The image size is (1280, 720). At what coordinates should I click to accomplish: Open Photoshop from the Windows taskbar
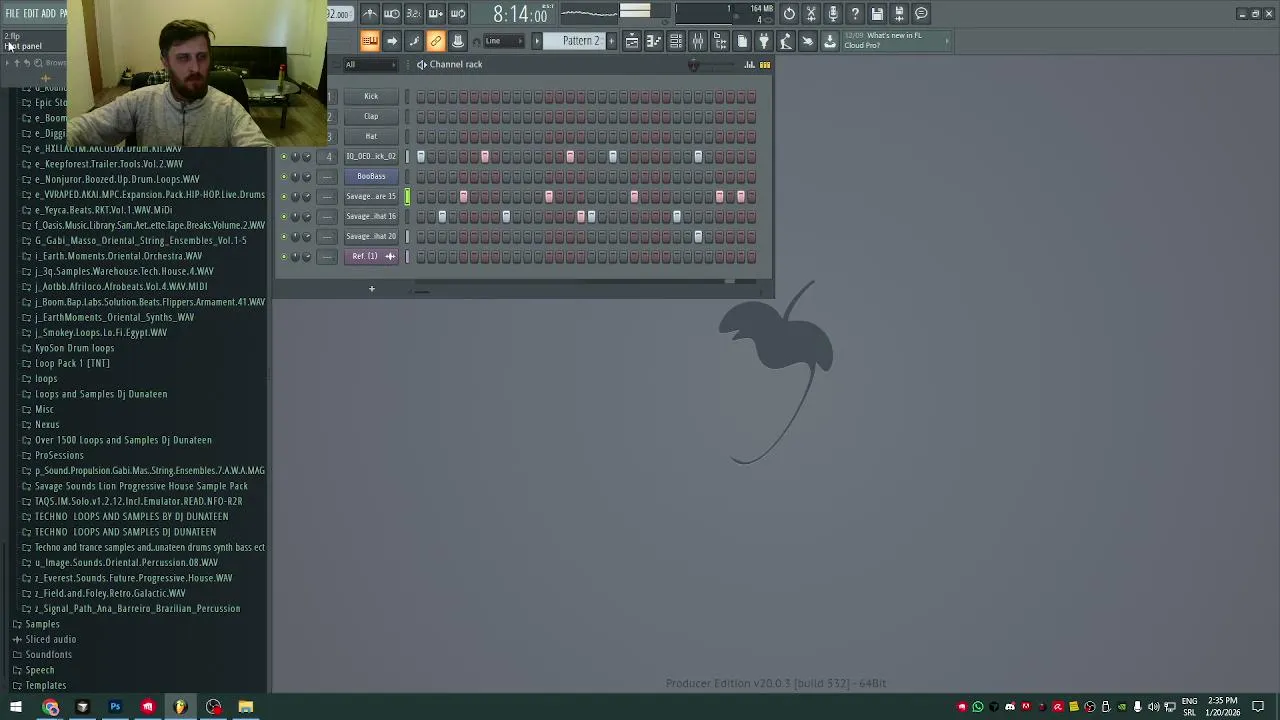[115, 708]
